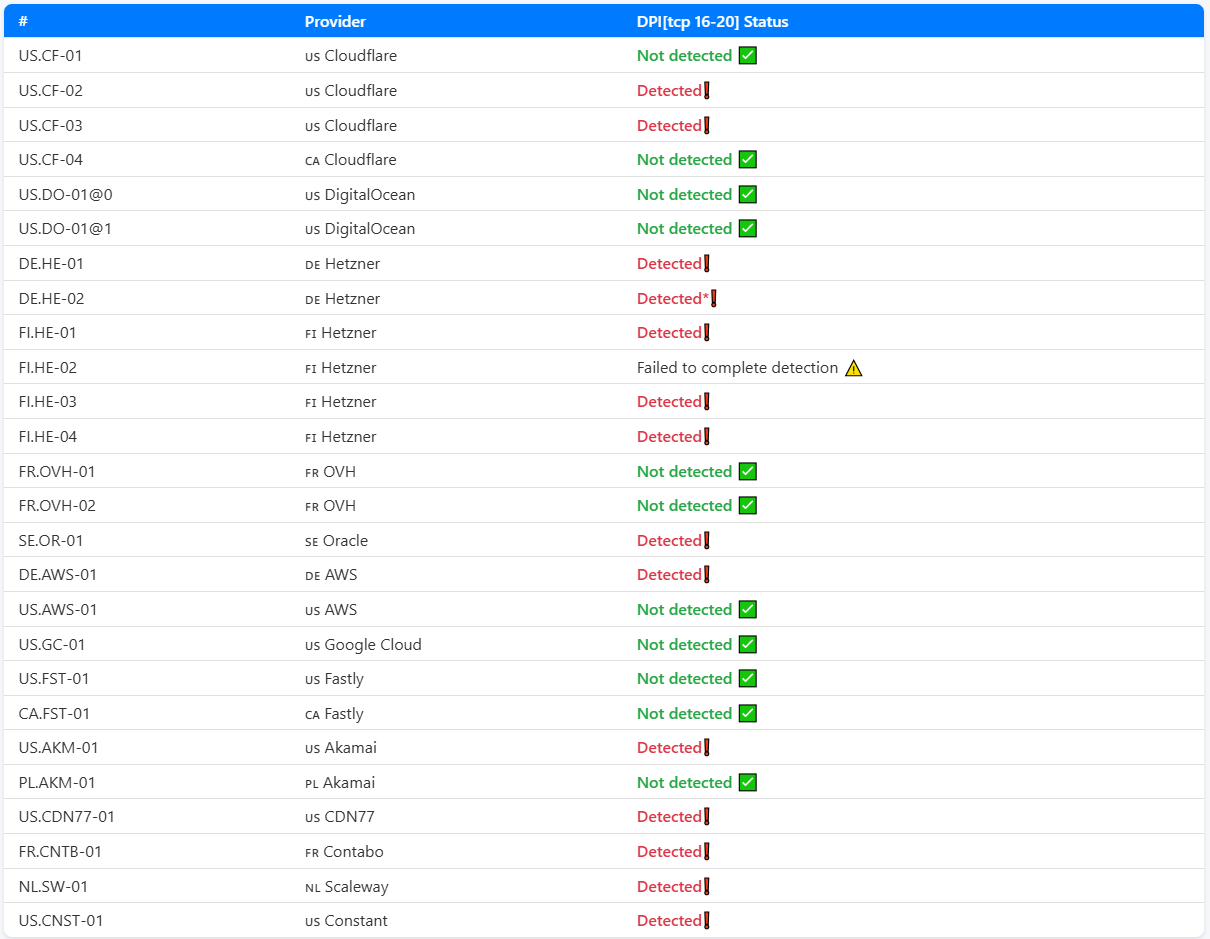The width and height of the screenshot is (1210, 939).
Task: Click the green checkmark for US.GC-01 Google Cloud
Action: pos(747,645)
